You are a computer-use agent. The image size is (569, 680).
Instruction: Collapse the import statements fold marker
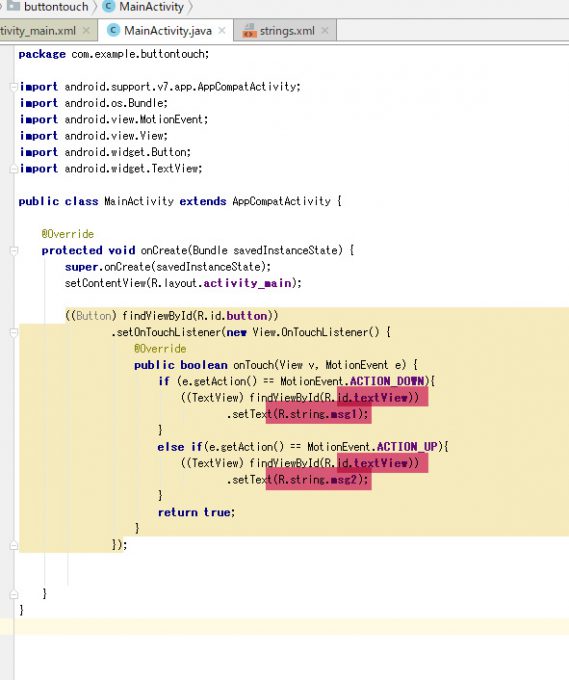pos(13,87)
